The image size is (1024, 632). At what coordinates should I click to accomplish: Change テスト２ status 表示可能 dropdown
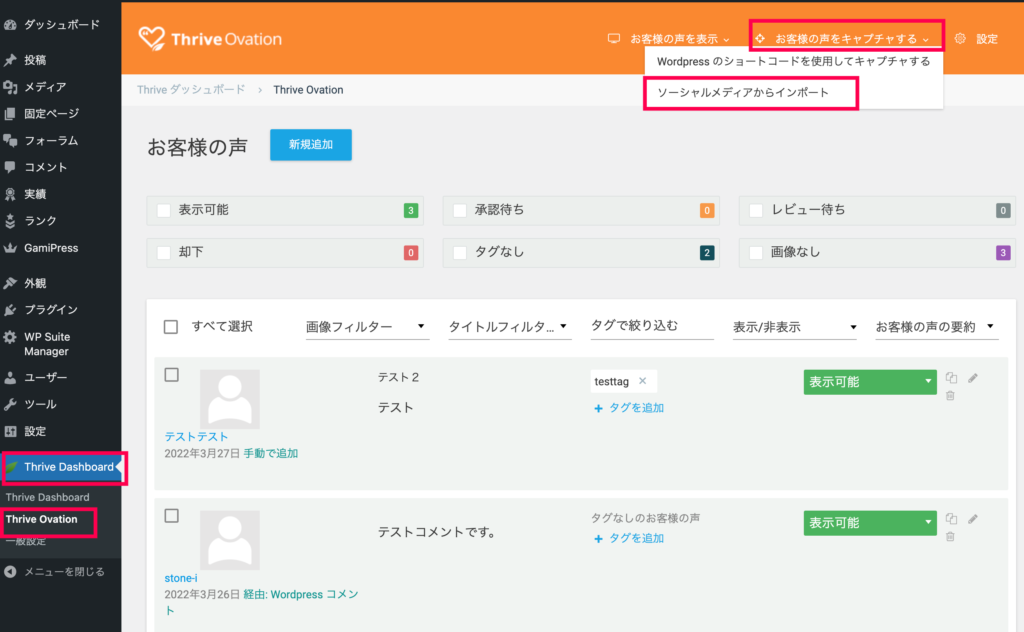coord(870,382)
